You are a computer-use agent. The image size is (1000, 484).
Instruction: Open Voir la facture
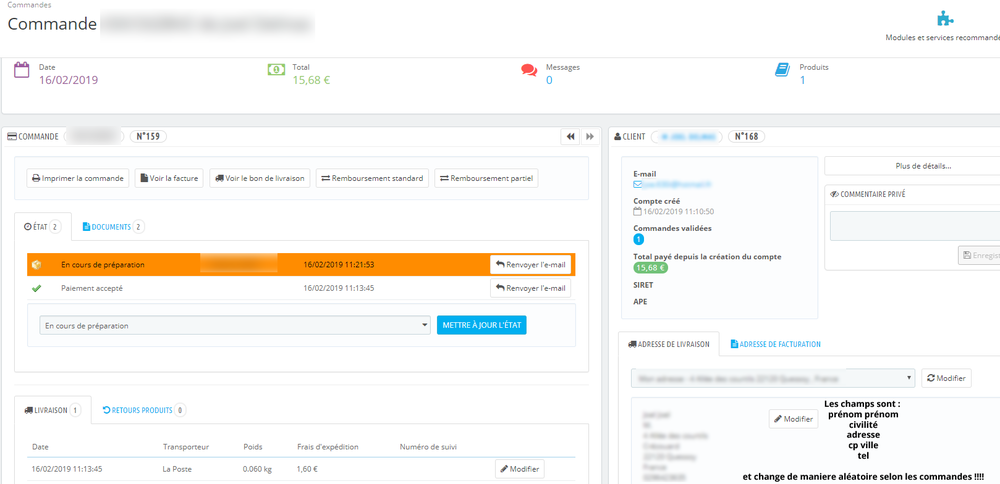(x=169, y=179)
